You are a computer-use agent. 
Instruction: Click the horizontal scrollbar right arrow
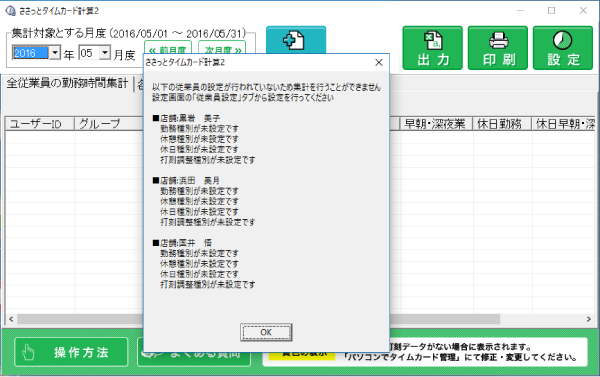589,319
